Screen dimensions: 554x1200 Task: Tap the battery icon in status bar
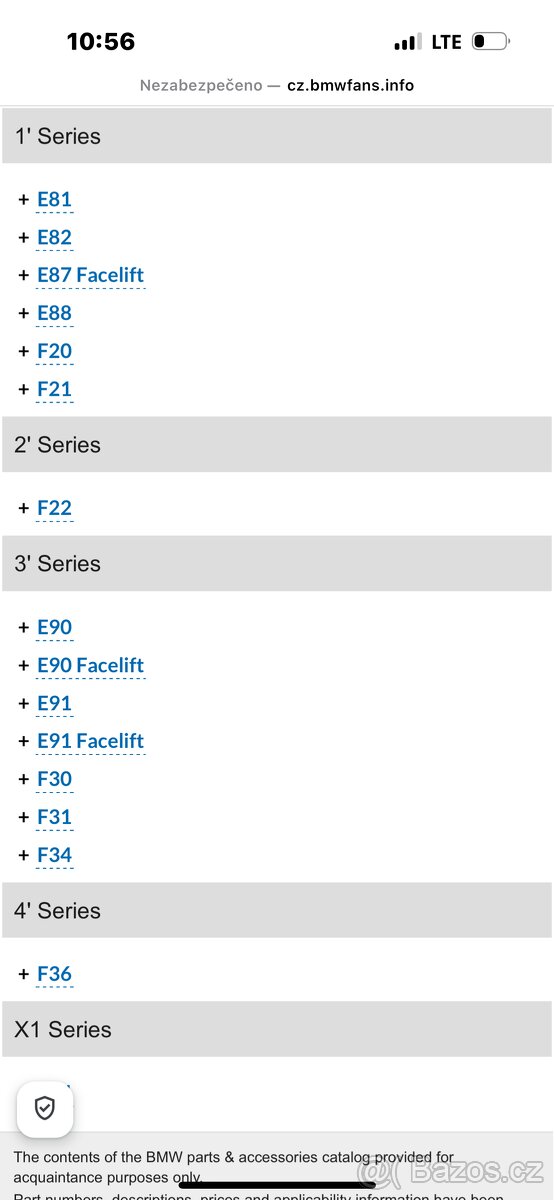[490, 42]
